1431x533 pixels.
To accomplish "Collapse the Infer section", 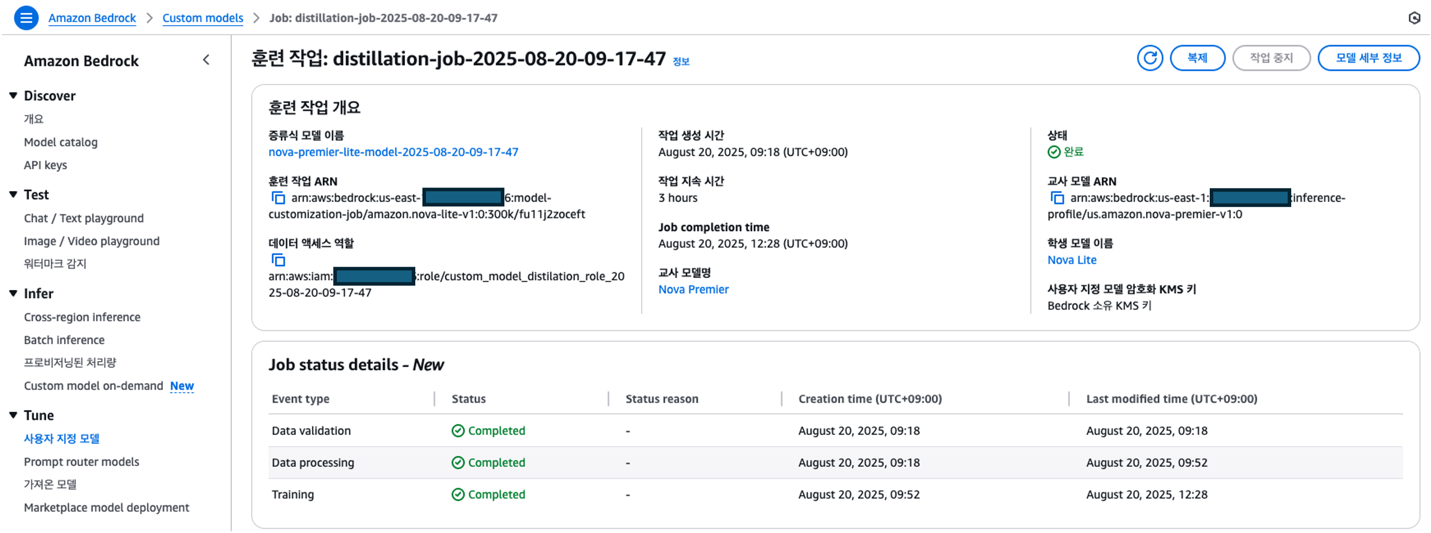I will click(13, 294).
